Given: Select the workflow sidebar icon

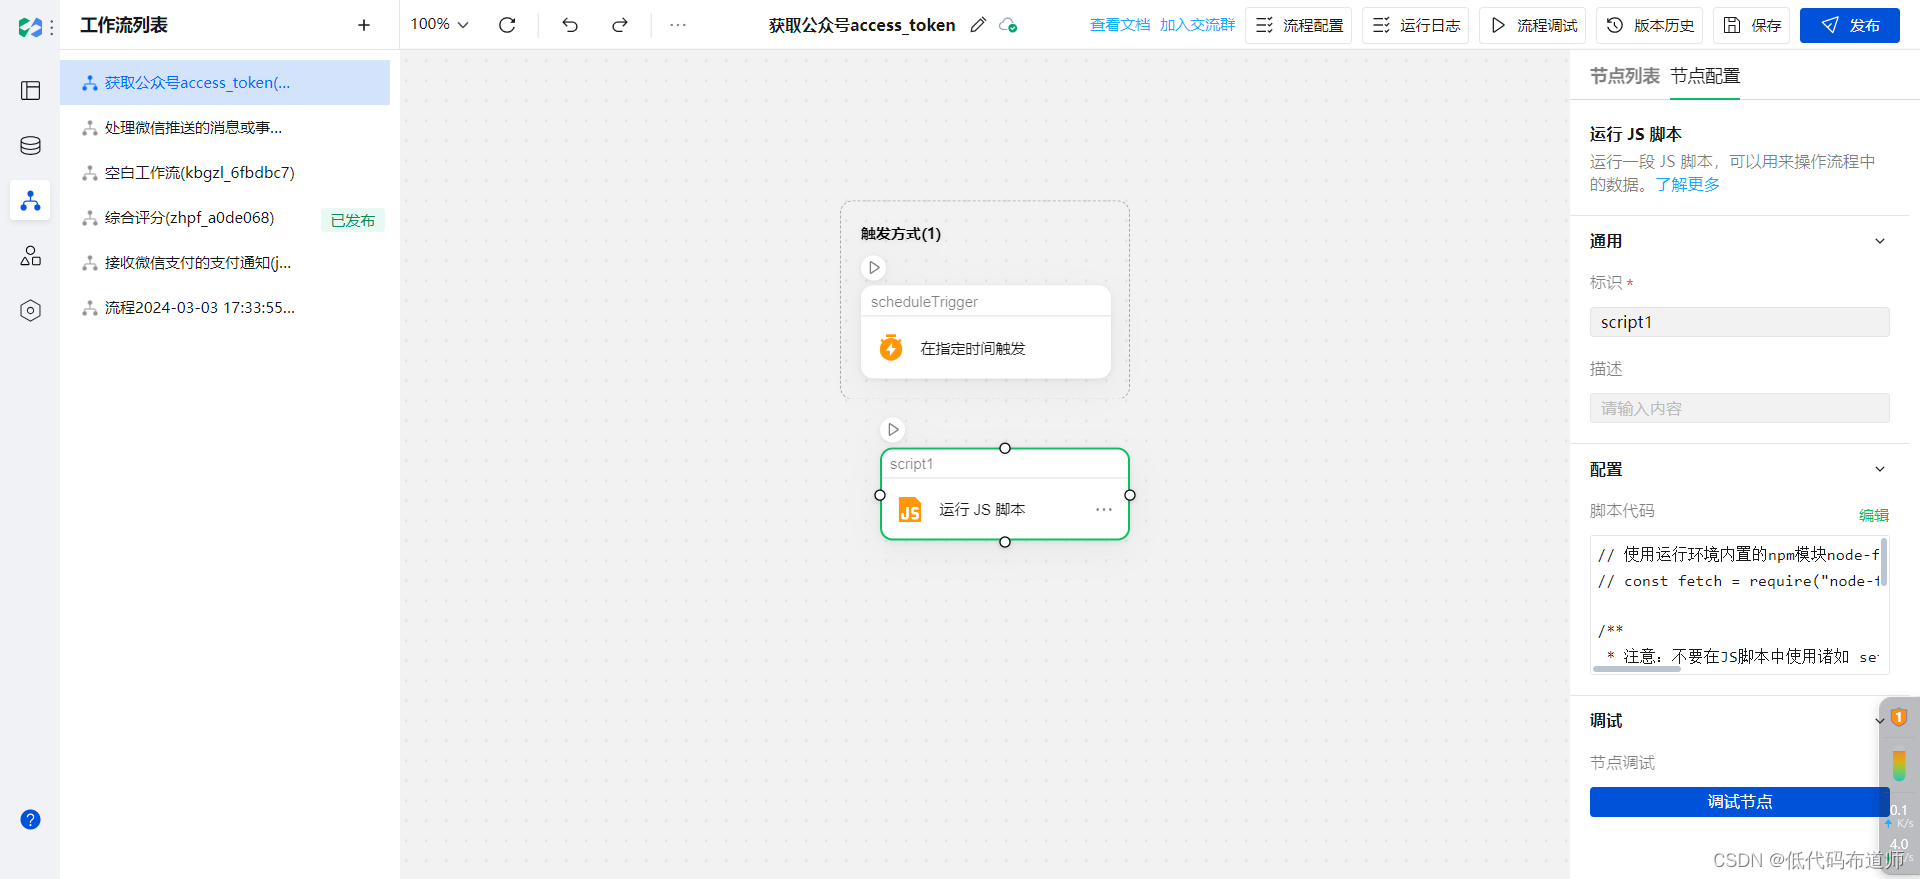Looking at the screenshot, I should [31, 200].
